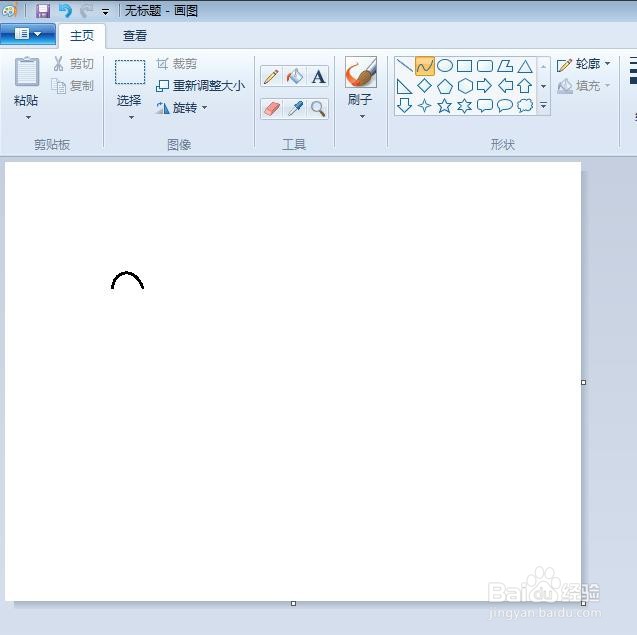
Task: Click the 粘贴 Paste button
Action: click(26, 82)
